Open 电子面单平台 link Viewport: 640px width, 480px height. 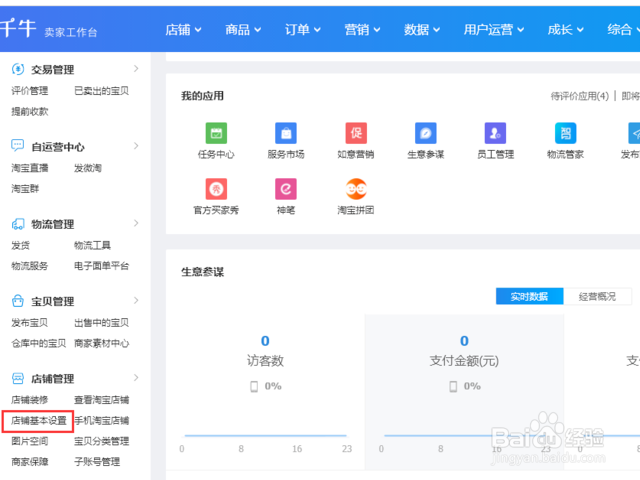[101, 266]
